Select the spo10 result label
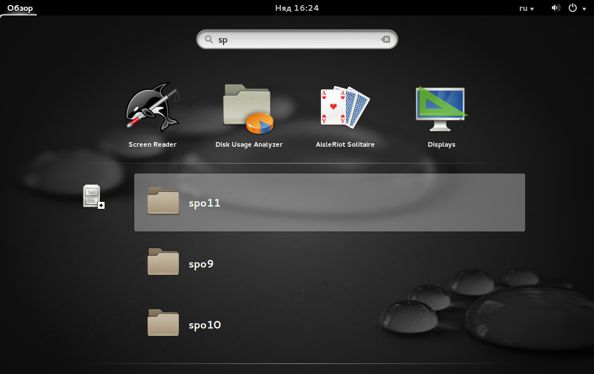The height and width of the screenshot is (374, 594). [205, 325]
